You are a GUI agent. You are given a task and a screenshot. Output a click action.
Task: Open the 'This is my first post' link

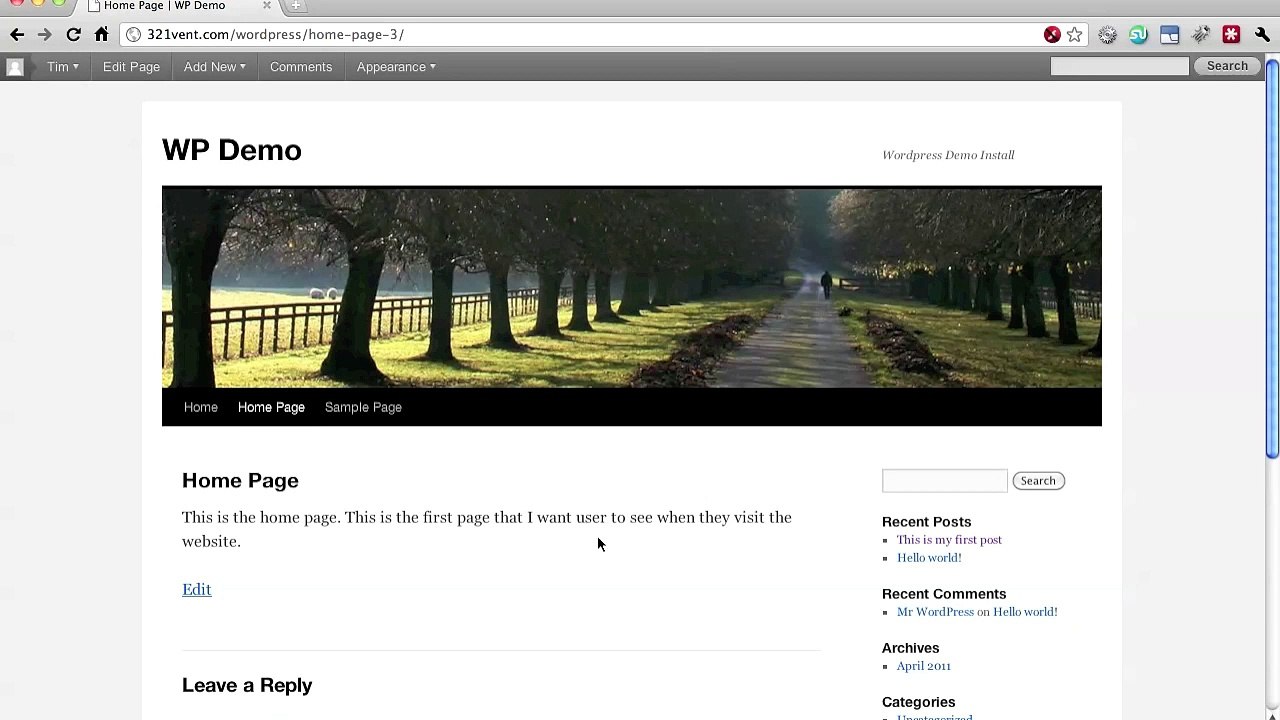coord(949,540)
